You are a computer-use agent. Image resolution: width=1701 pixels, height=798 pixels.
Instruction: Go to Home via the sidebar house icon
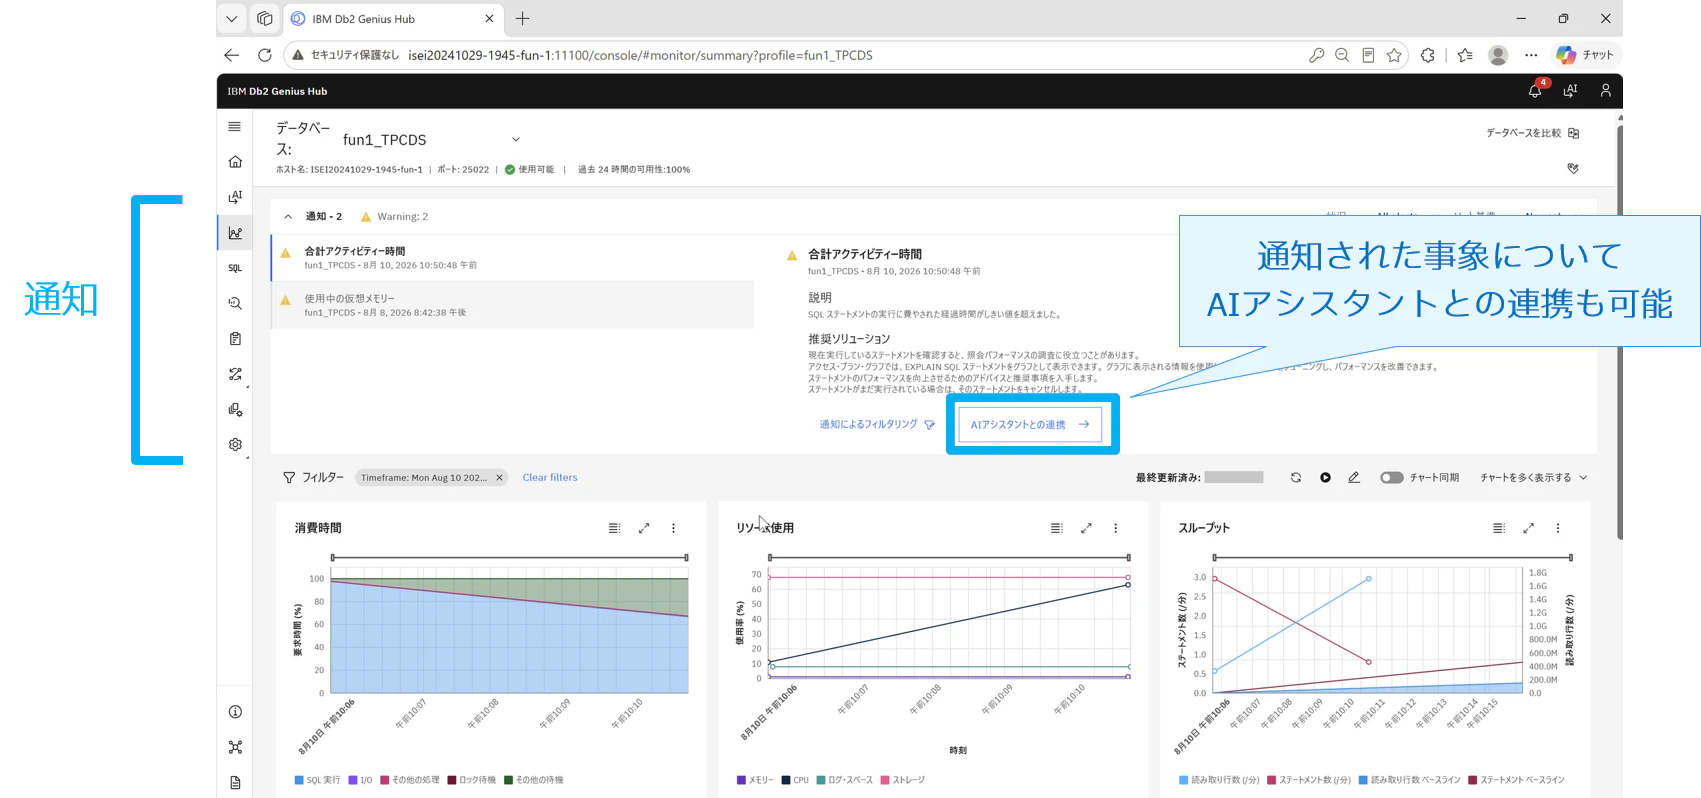pyautogui.click(x=235, y=162)
